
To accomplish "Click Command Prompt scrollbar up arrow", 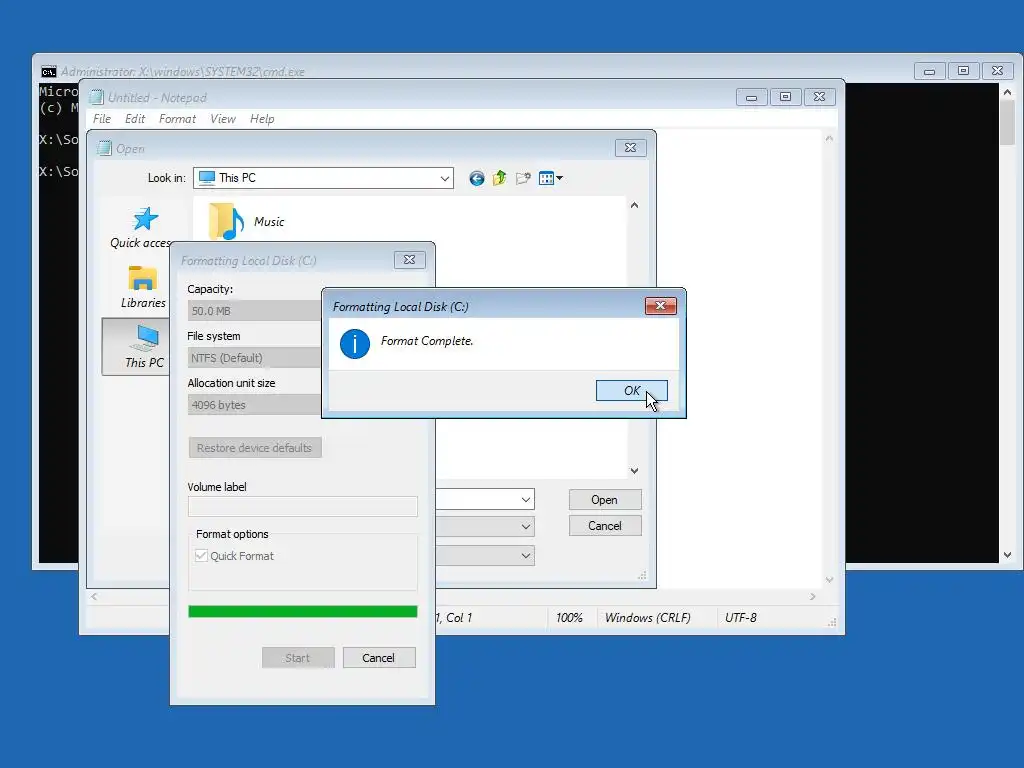I will point(1008,92).
